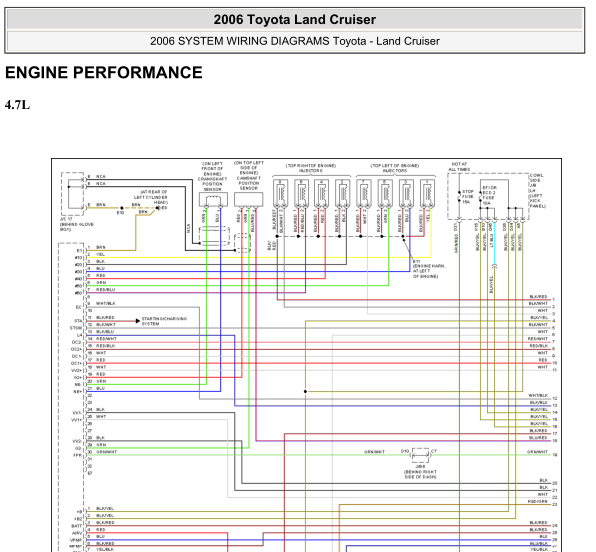Image resolution: width=596 pixels, height=552 pixels.
Task: Click the 'BATT' ECM terminal label
Action: (x=77, y=526)
